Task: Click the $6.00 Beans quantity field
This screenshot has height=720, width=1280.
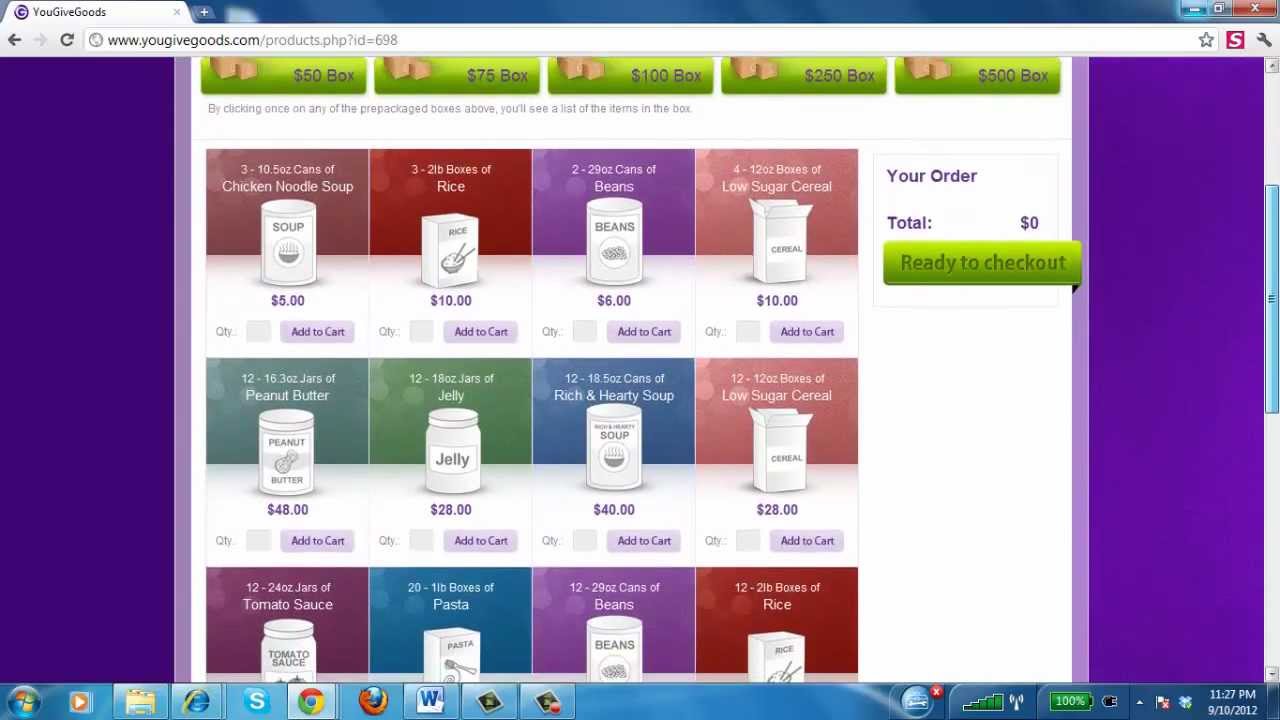Action: [584, 332]
